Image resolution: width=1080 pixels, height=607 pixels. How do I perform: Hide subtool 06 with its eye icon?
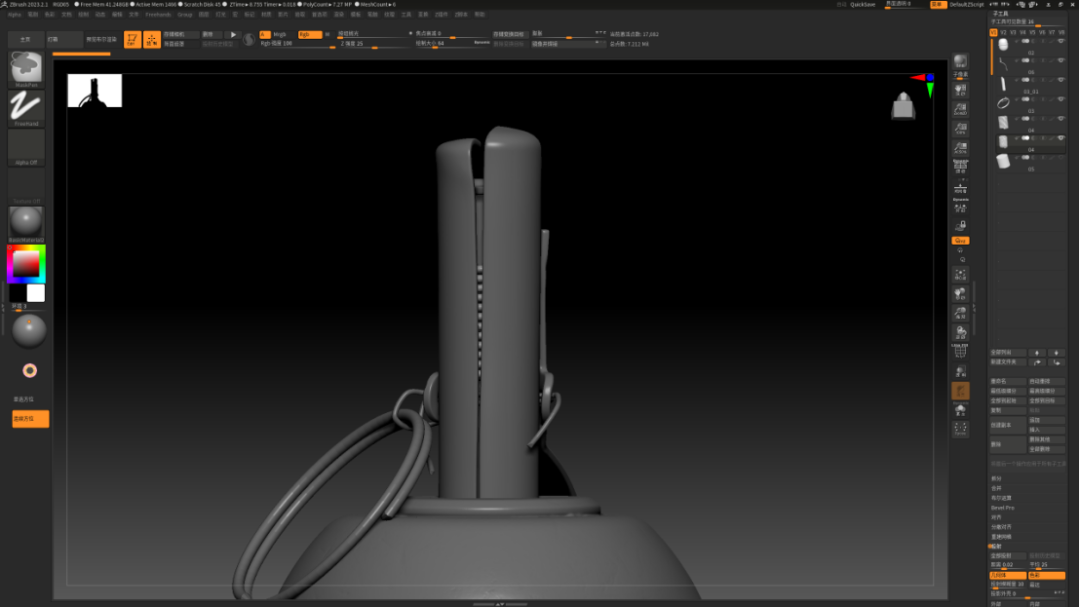[x=1061, y=61]
